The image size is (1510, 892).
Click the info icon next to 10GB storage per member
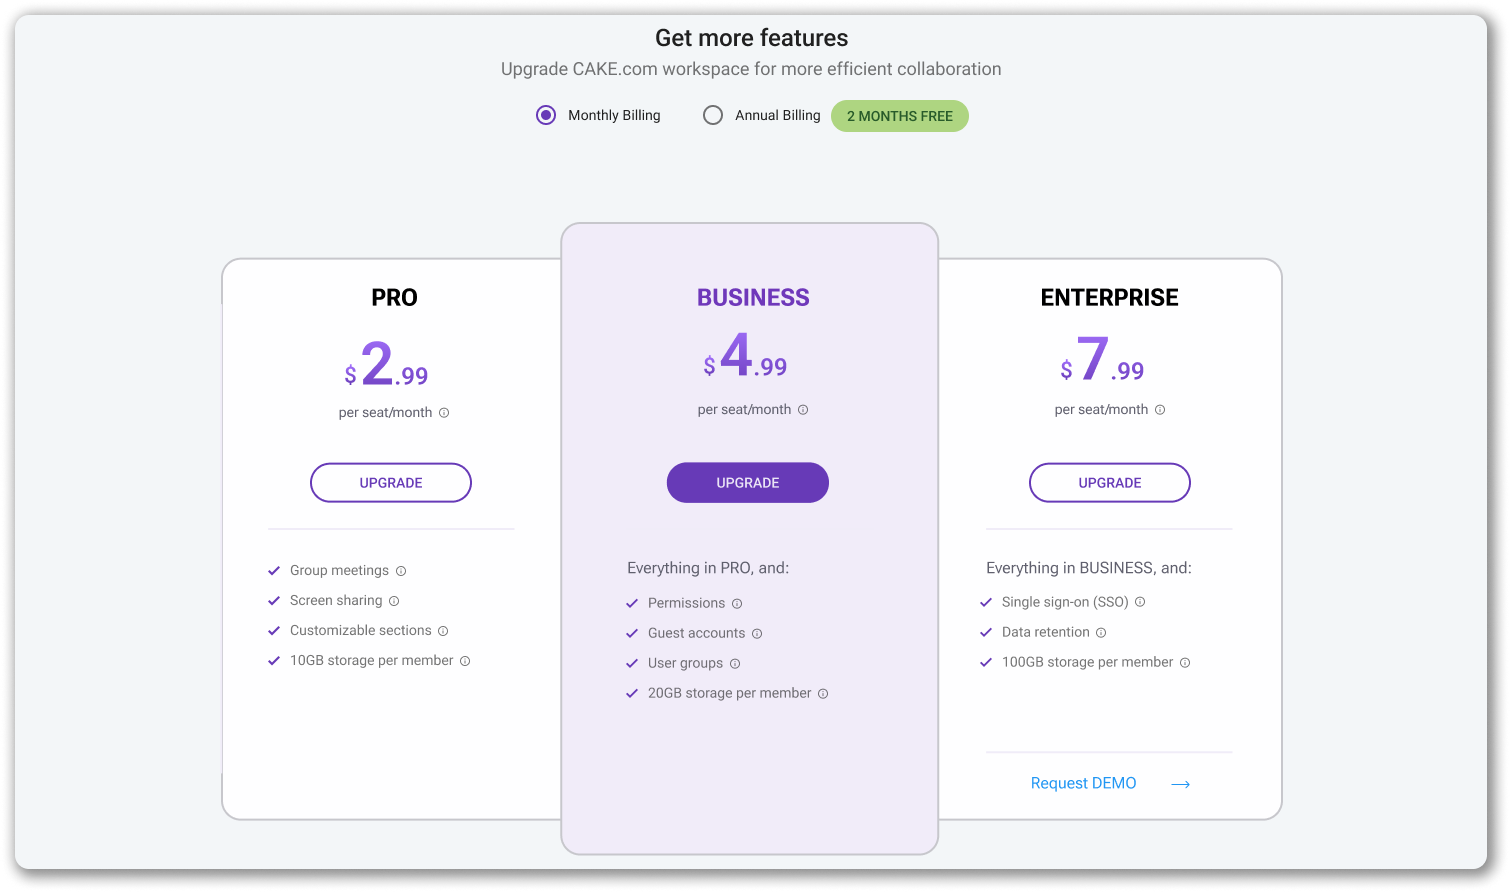point(464,660)
